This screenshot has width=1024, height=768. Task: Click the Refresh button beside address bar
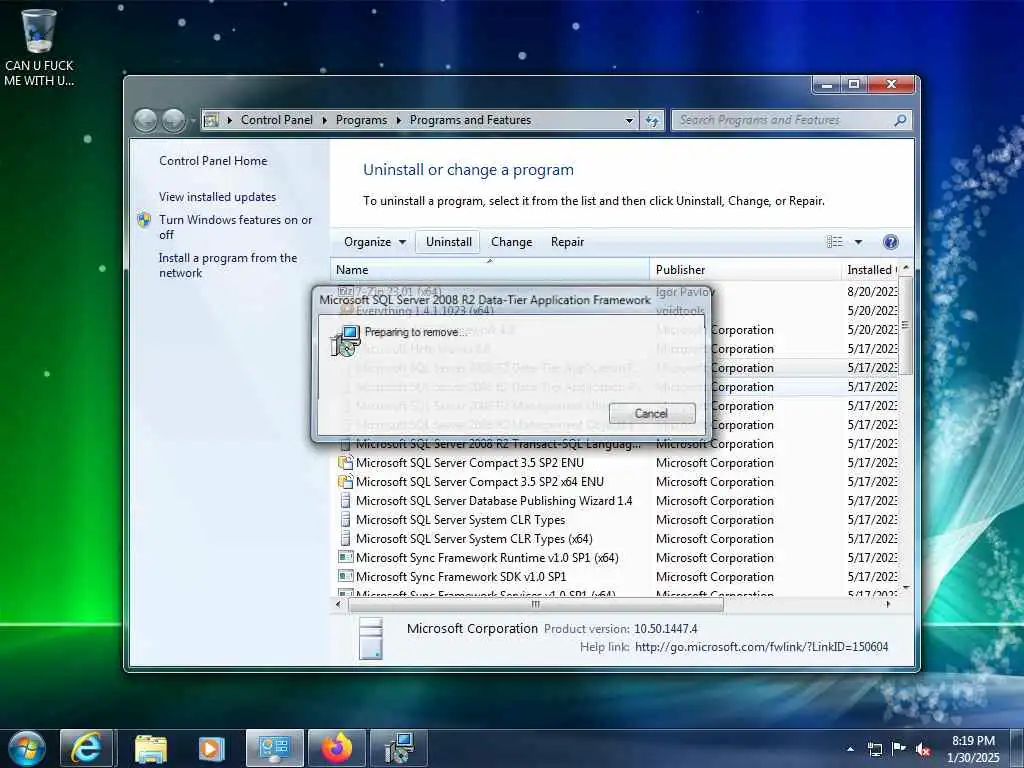point(652,120)
